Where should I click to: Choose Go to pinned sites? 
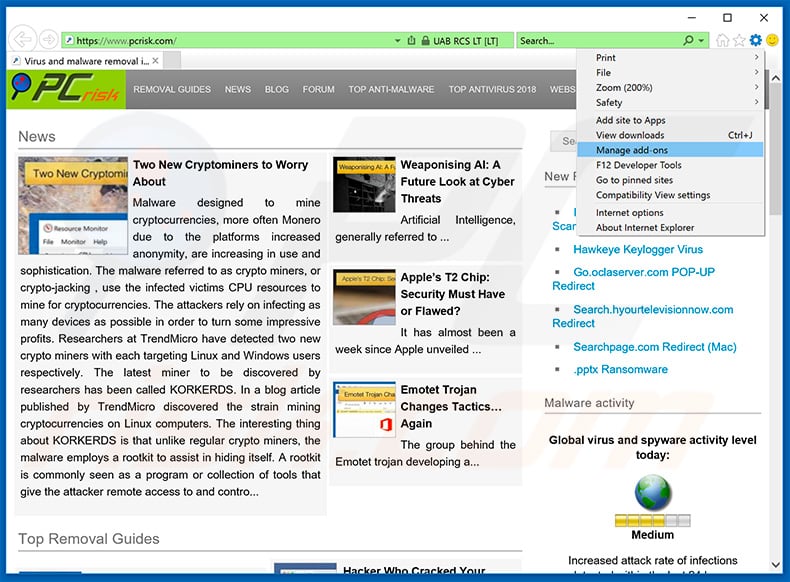[x=670, y=180]
